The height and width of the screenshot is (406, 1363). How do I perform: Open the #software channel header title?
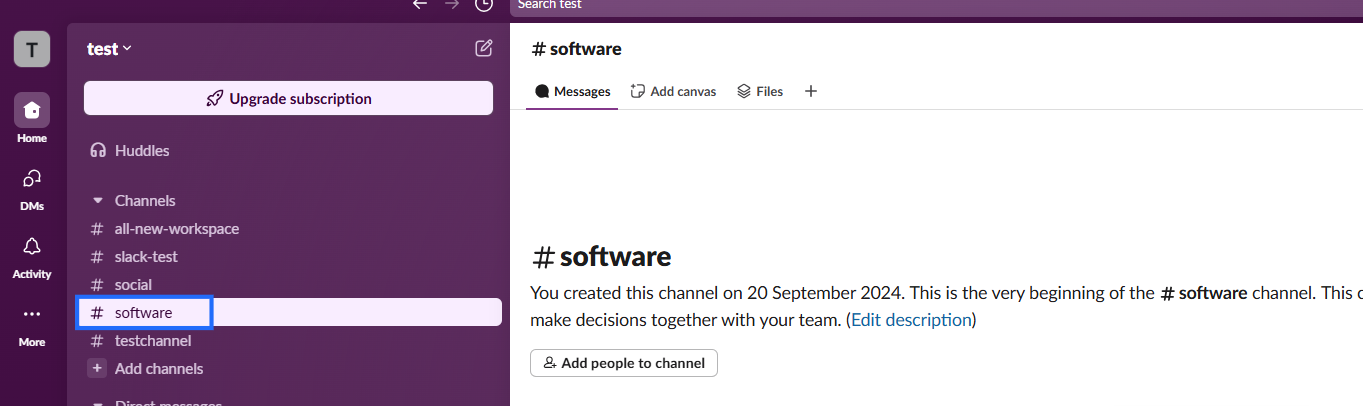click(577, 49)
